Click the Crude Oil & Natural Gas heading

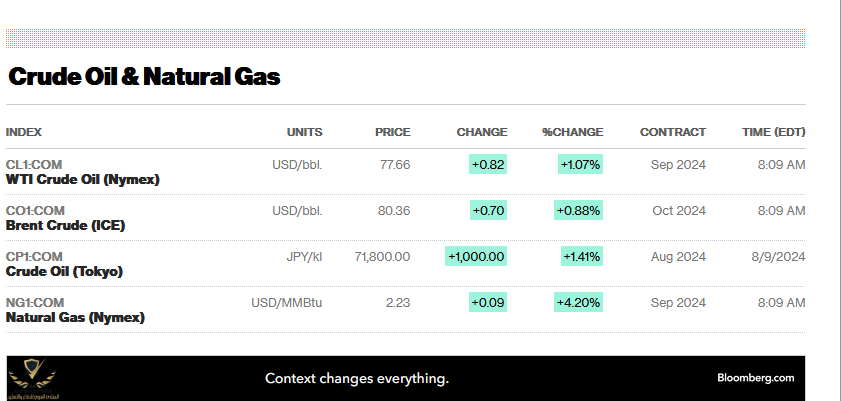[x=144, y=76]
